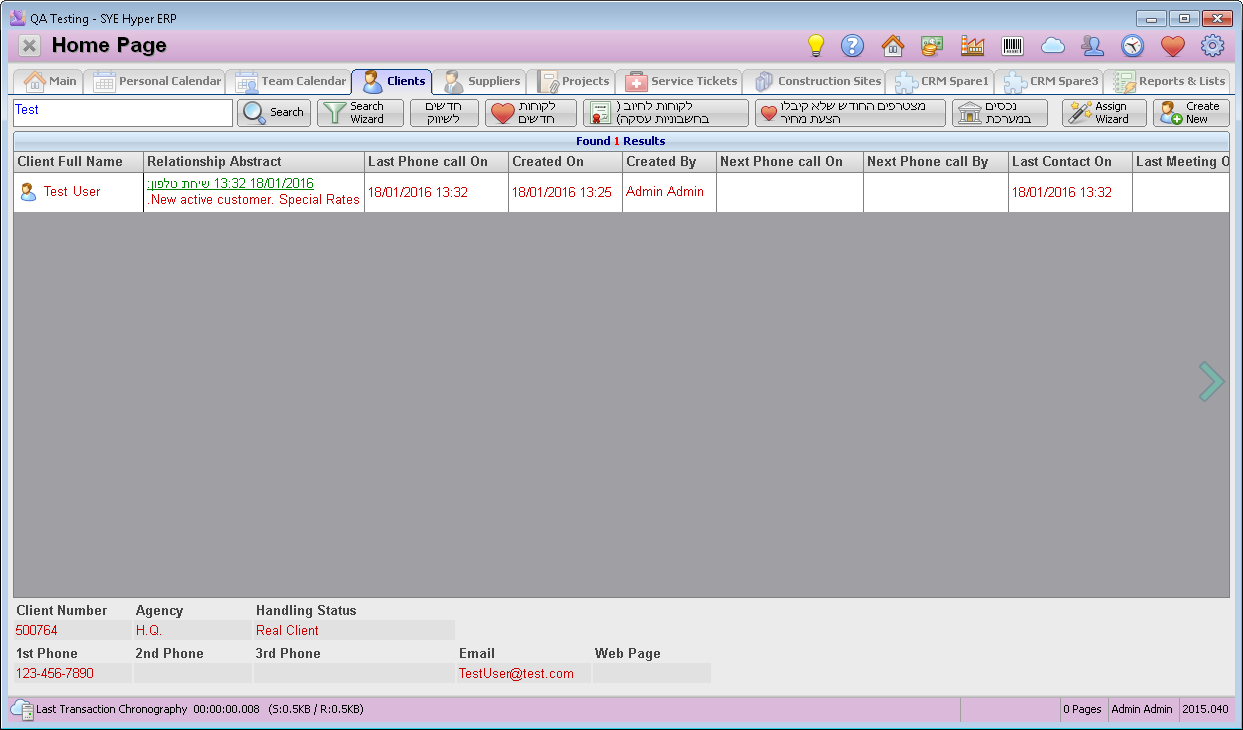This screenshot has height=730, width=1243.
Task: Open the Assign Wizard wand button
Action: click(x=1104, y=113)
